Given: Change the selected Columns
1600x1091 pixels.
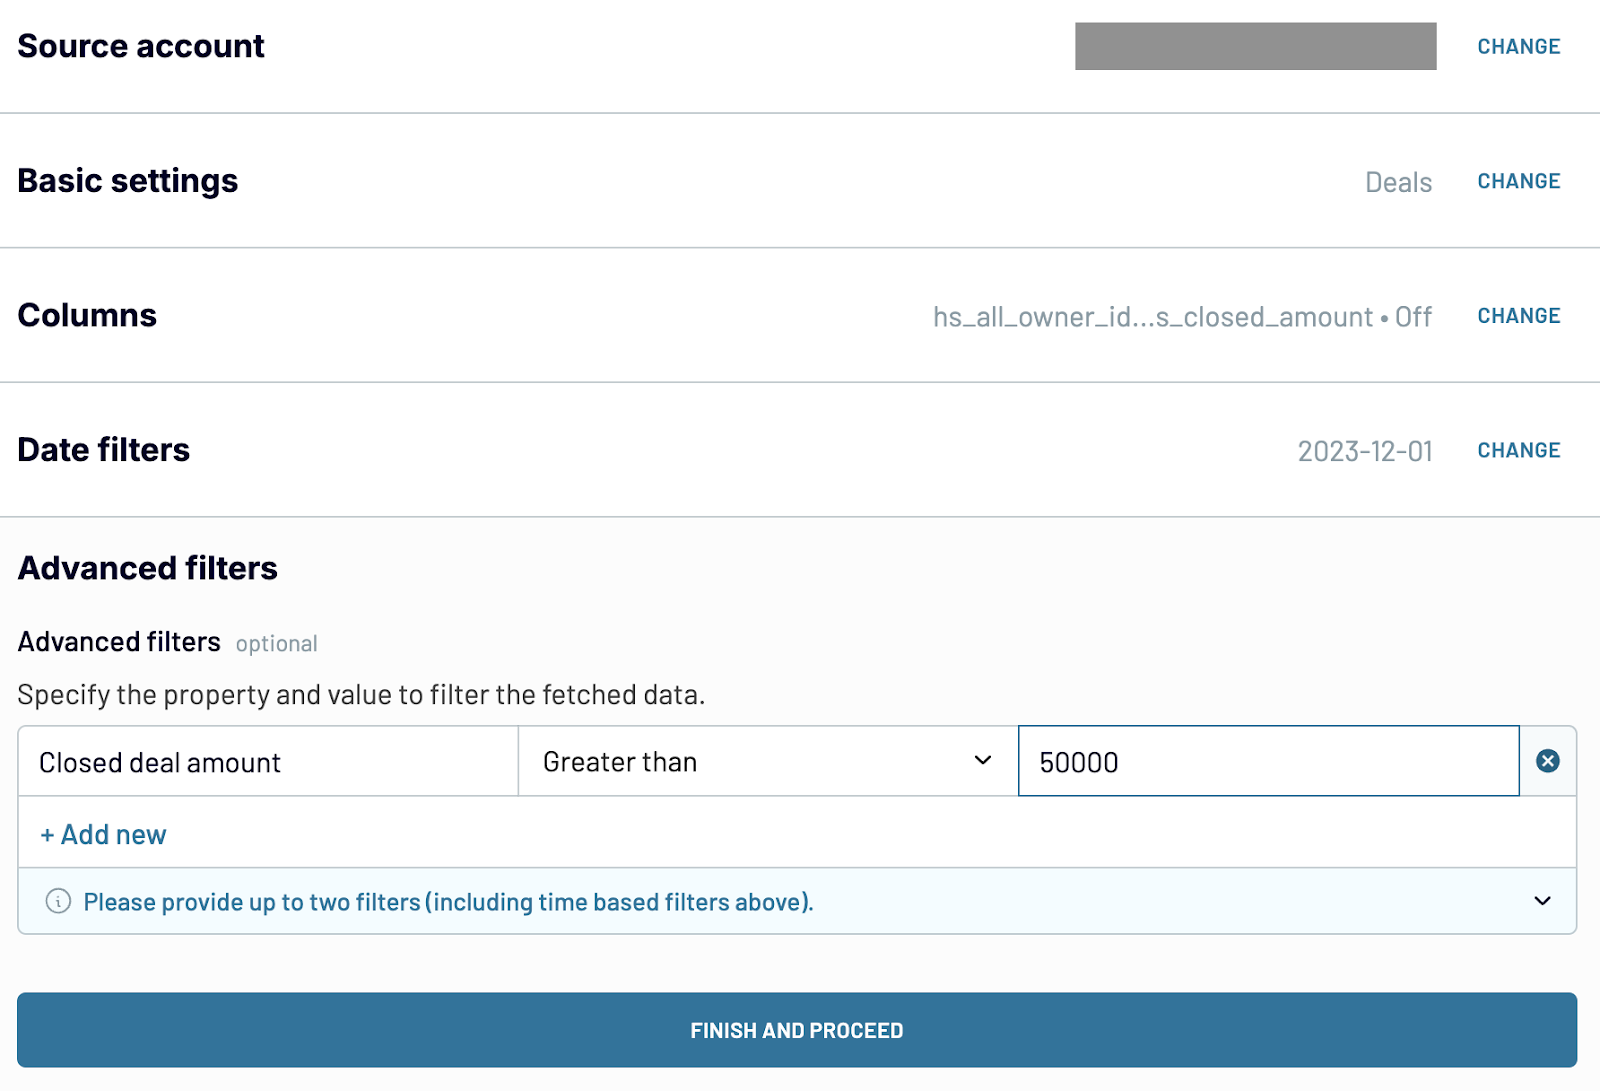Looking at the screenshot, I should pyautogui.click(x=1518, y=315).
